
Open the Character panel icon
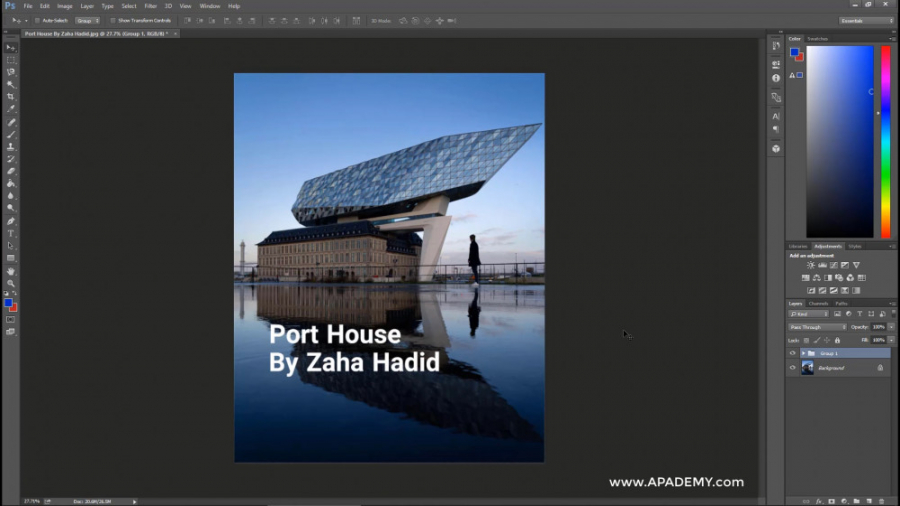pos(776,116)
